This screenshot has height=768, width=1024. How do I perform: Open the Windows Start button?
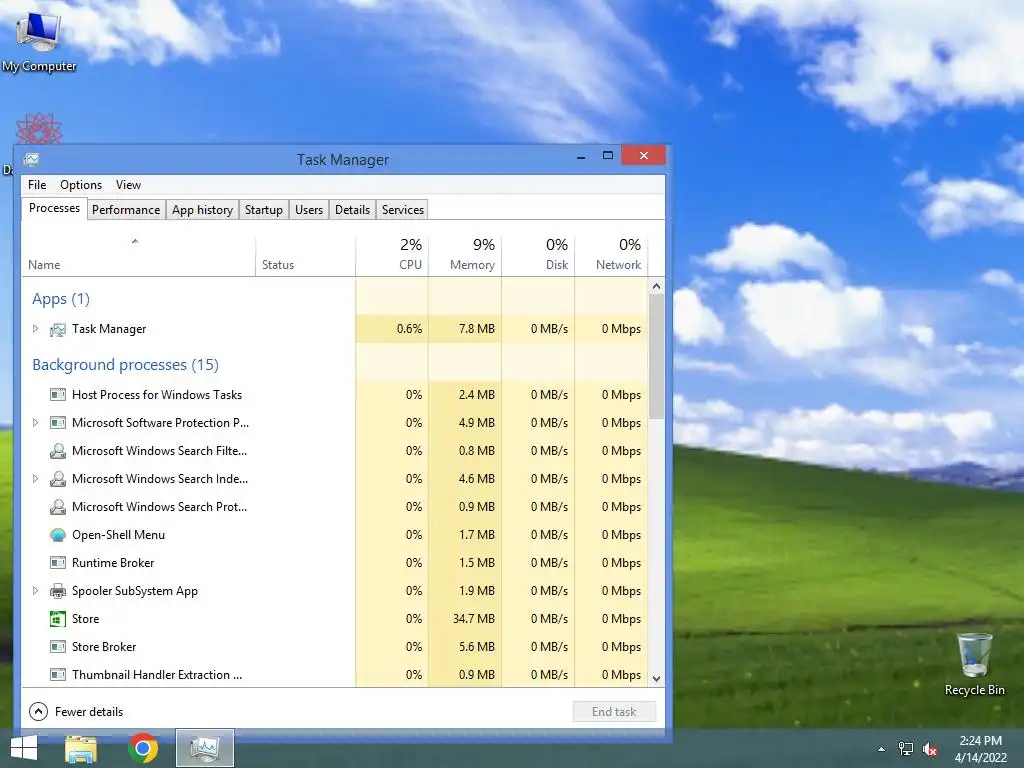pyautogui.click(x=24, y=748)
